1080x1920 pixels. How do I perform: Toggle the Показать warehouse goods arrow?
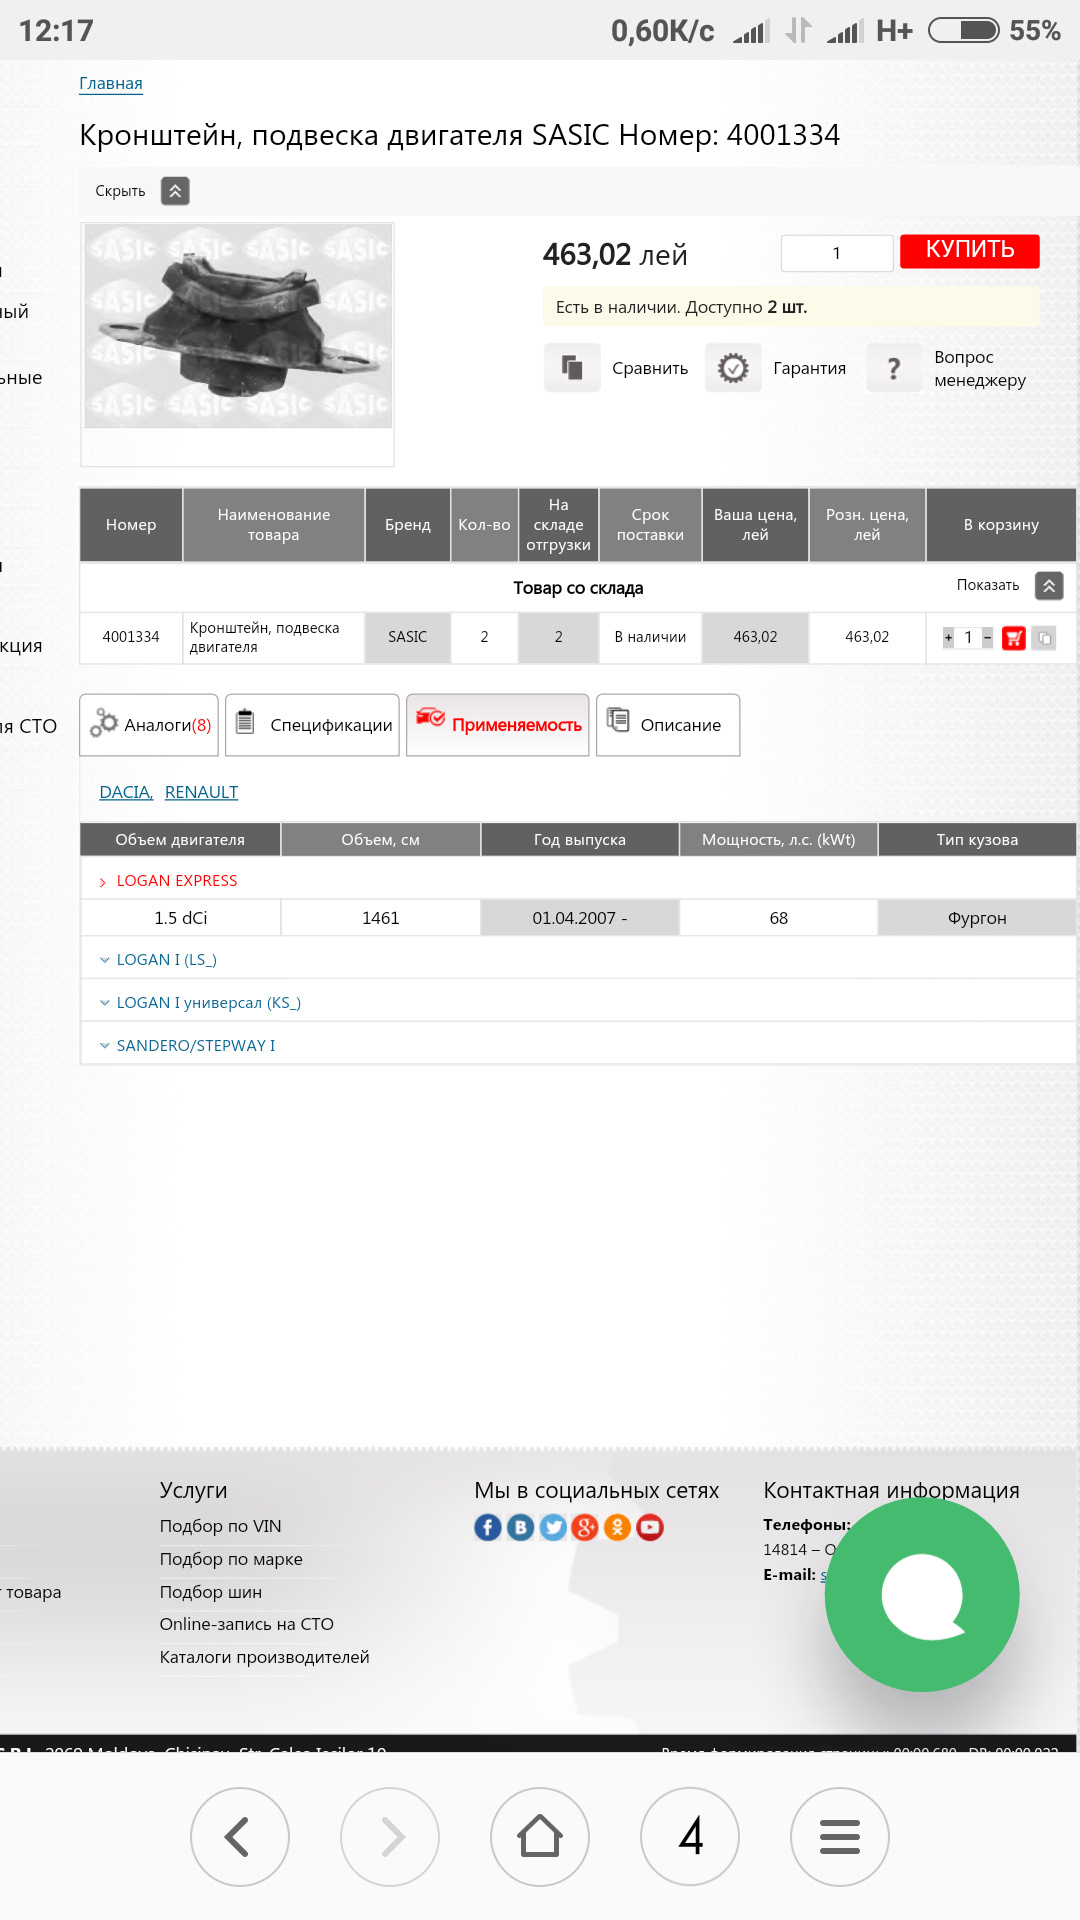tap(1049, 586)
